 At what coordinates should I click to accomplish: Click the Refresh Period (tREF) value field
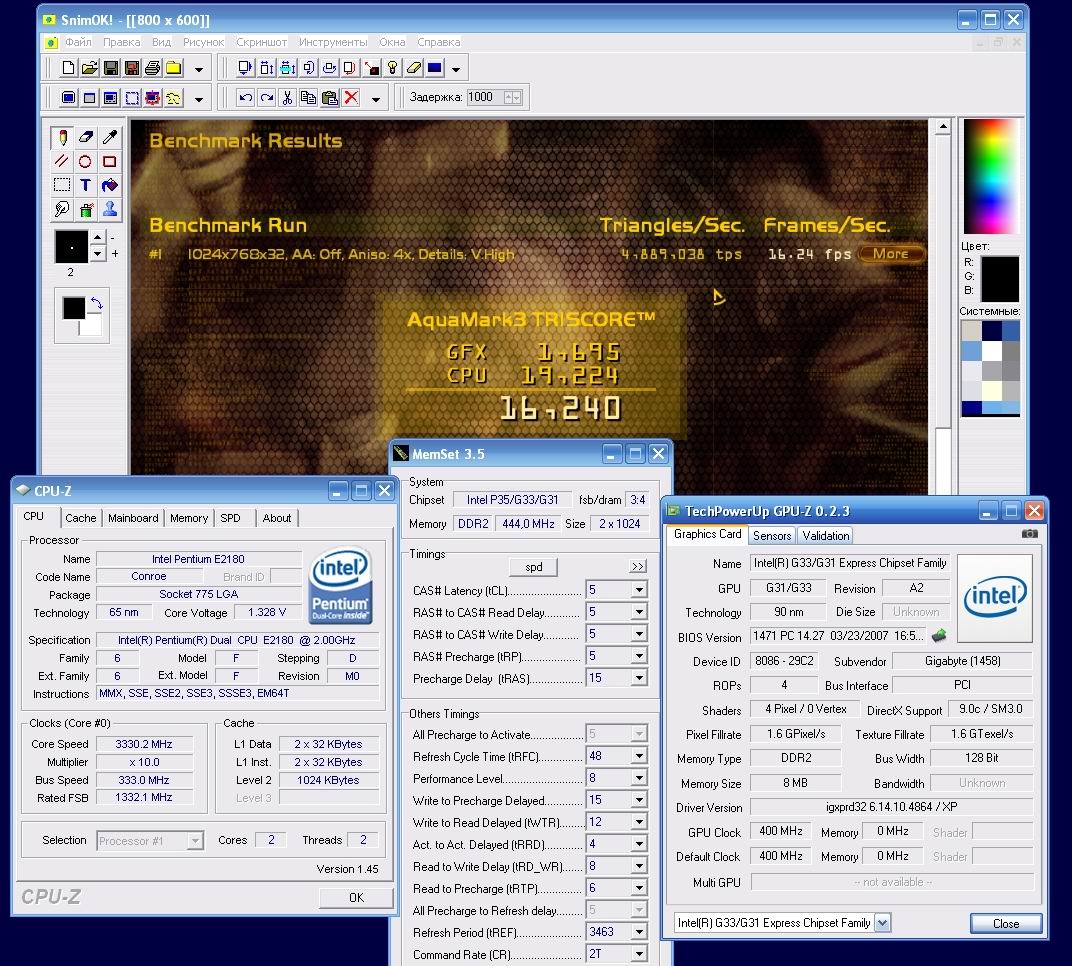pyautogui.click(x=606, y=932)
